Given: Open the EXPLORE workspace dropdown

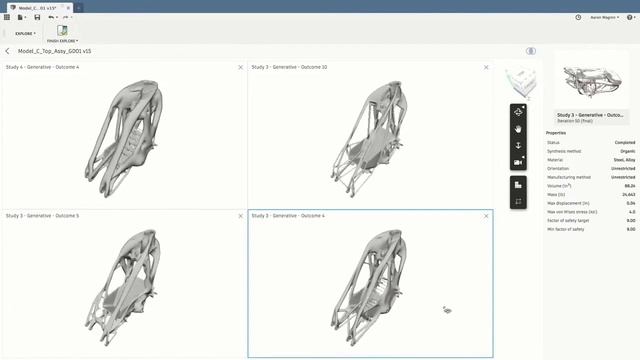Looking at the screenshot, I should pyautogui.click(x=25, y=33).
